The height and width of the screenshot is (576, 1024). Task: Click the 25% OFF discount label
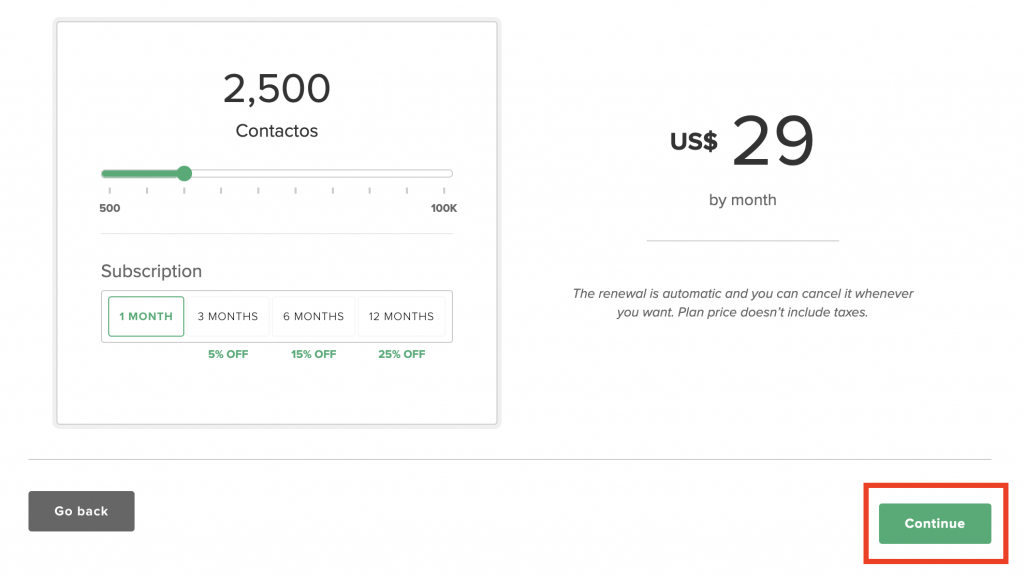(x=402, y=354)
